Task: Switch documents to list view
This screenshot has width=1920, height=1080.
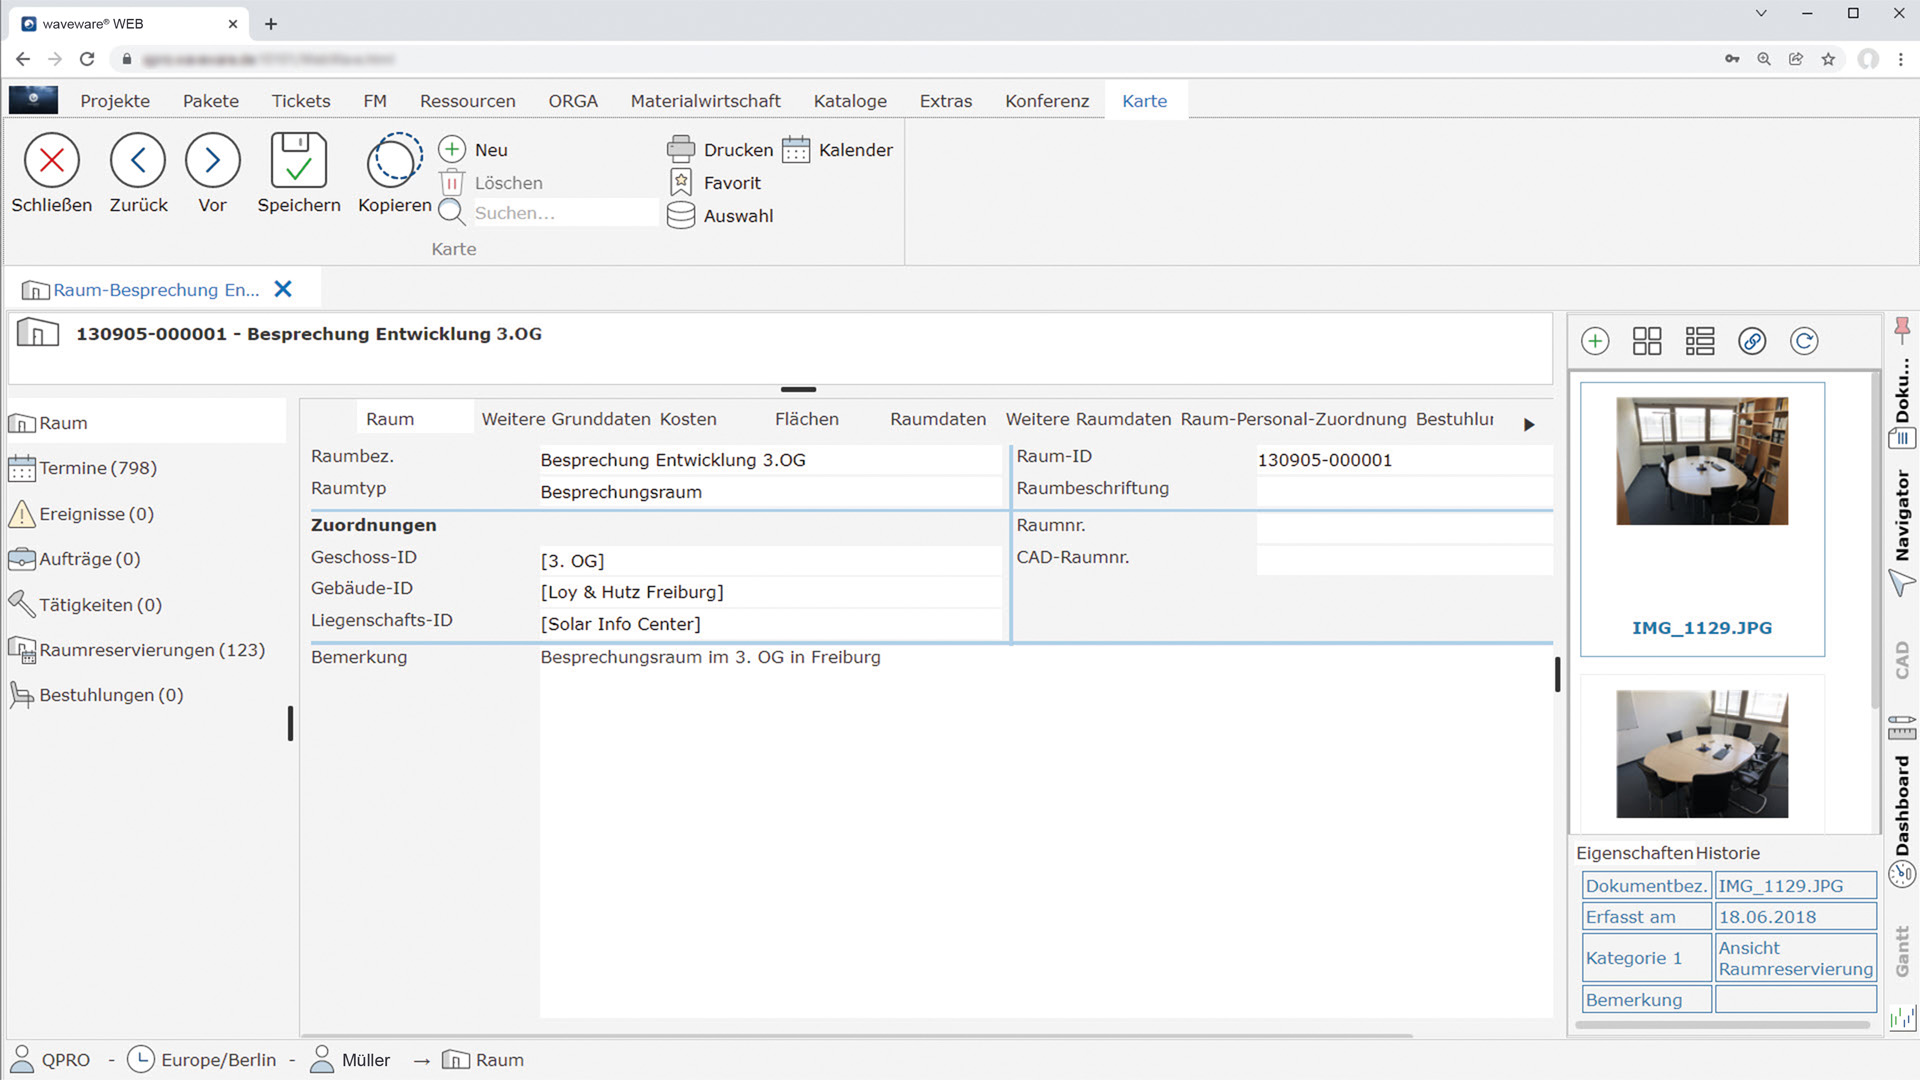Action: 1700,341
